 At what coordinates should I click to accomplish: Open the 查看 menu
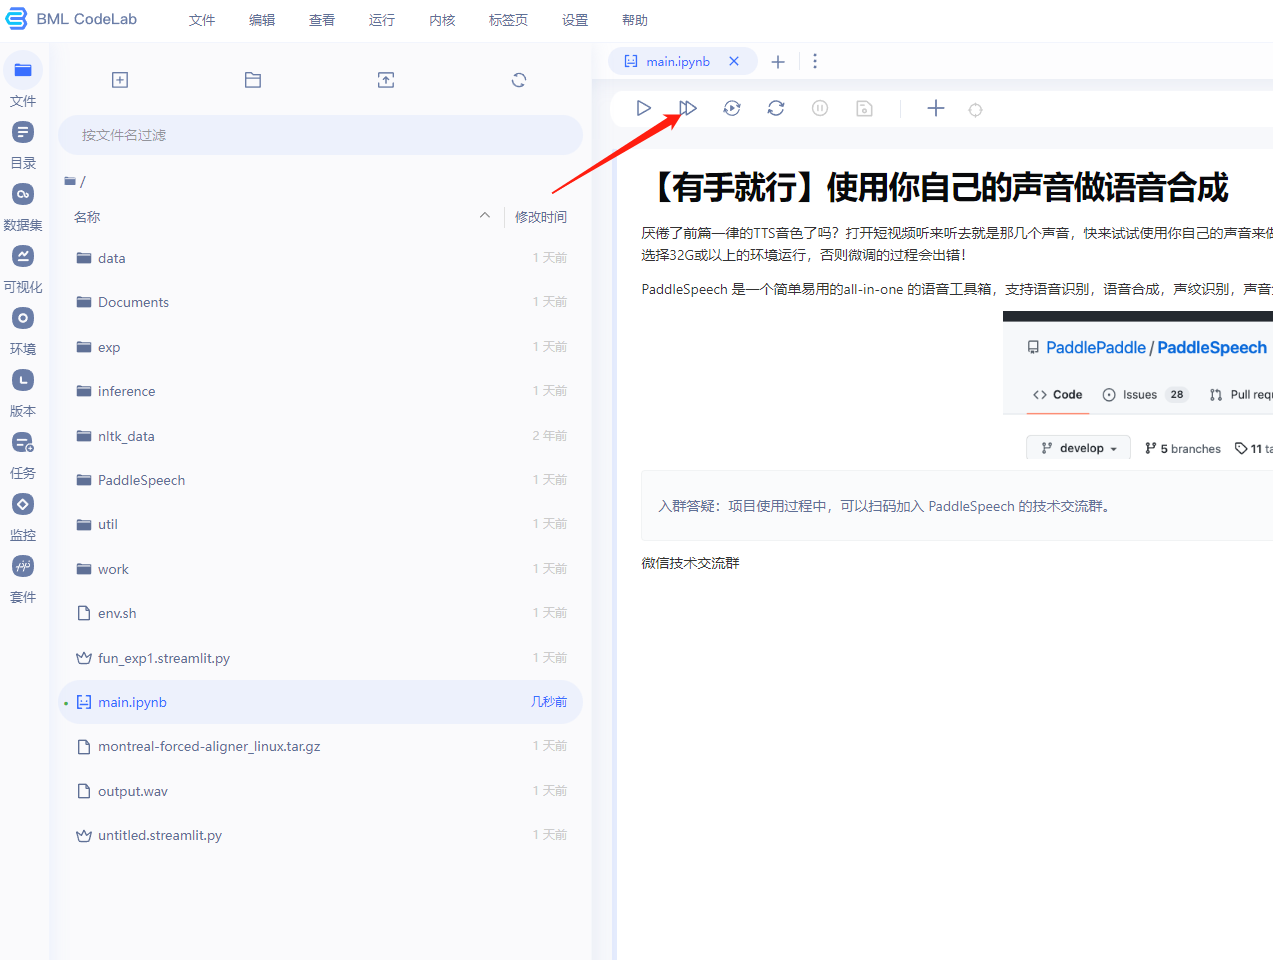(x=322, y=20)
